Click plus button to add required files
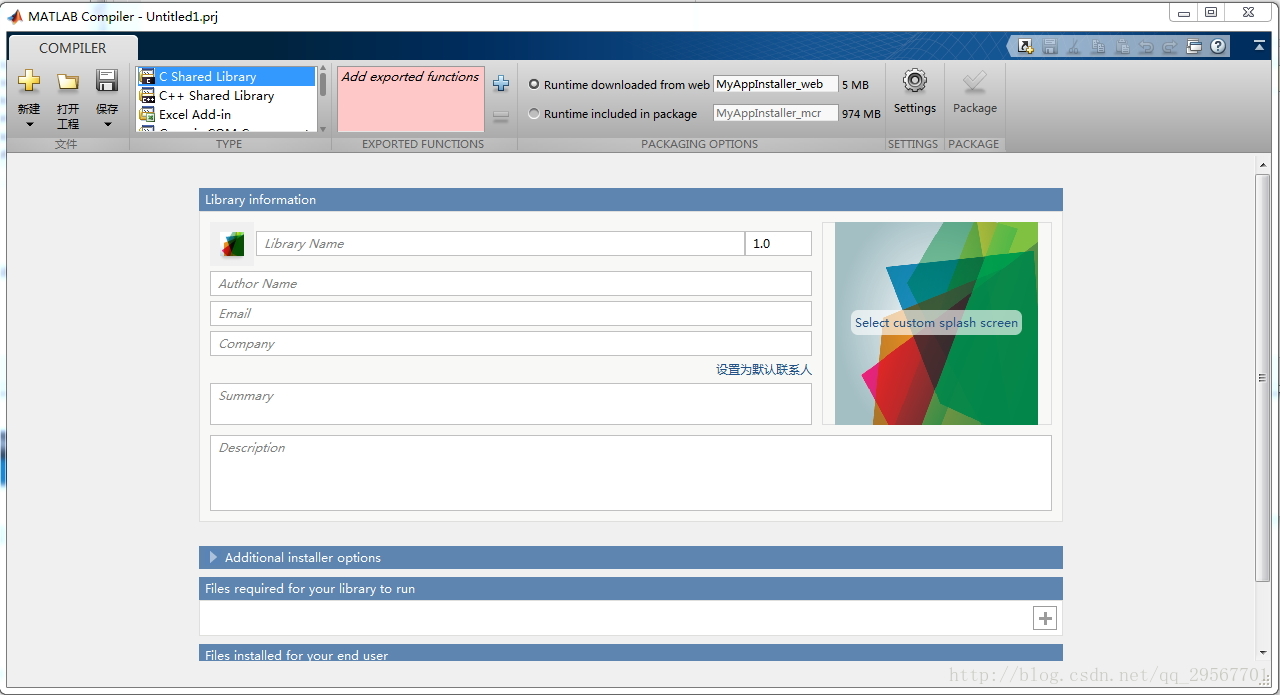 (x=1045, y=619)
